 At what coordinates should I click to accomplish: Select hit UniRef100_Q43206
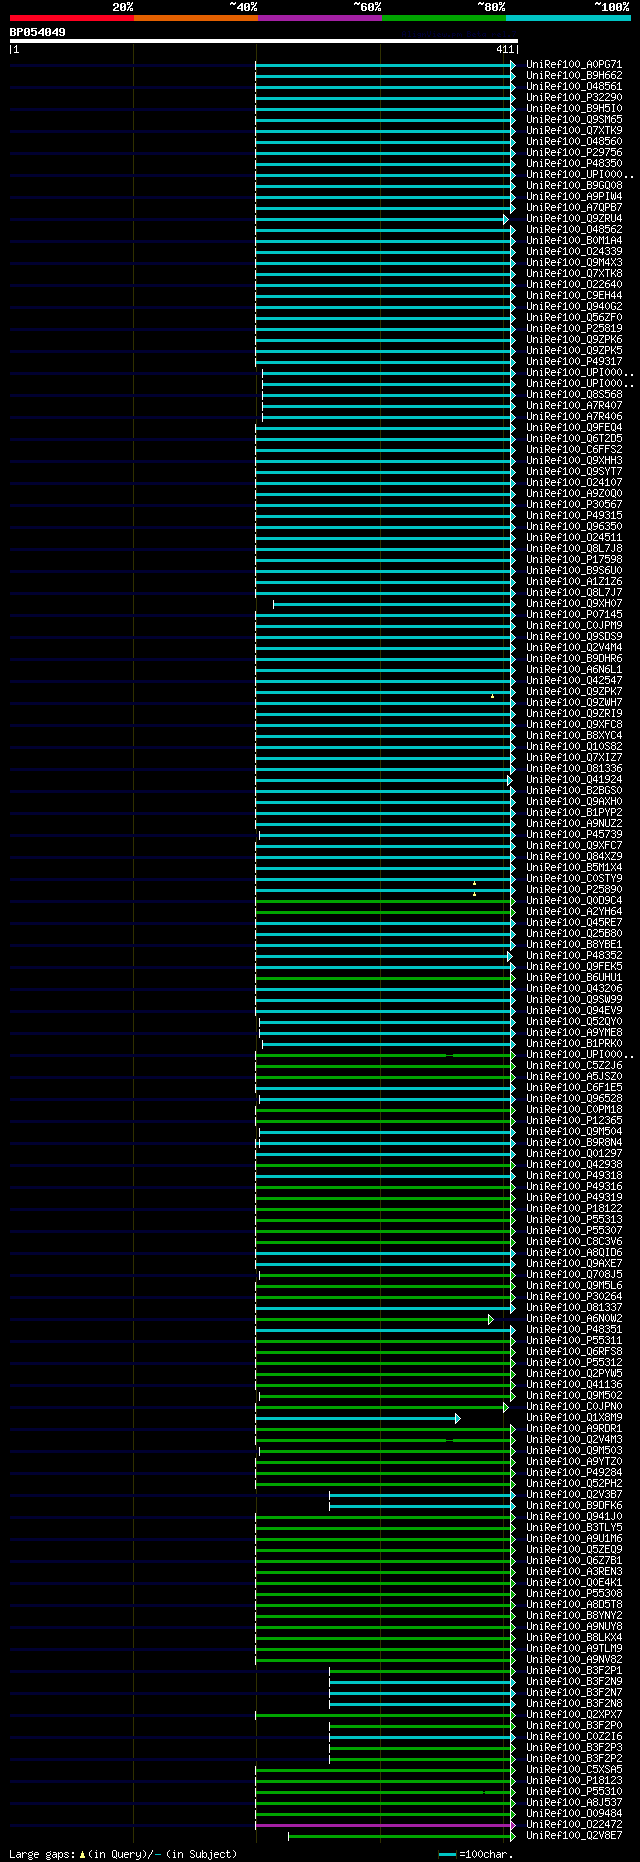point(574,989)
